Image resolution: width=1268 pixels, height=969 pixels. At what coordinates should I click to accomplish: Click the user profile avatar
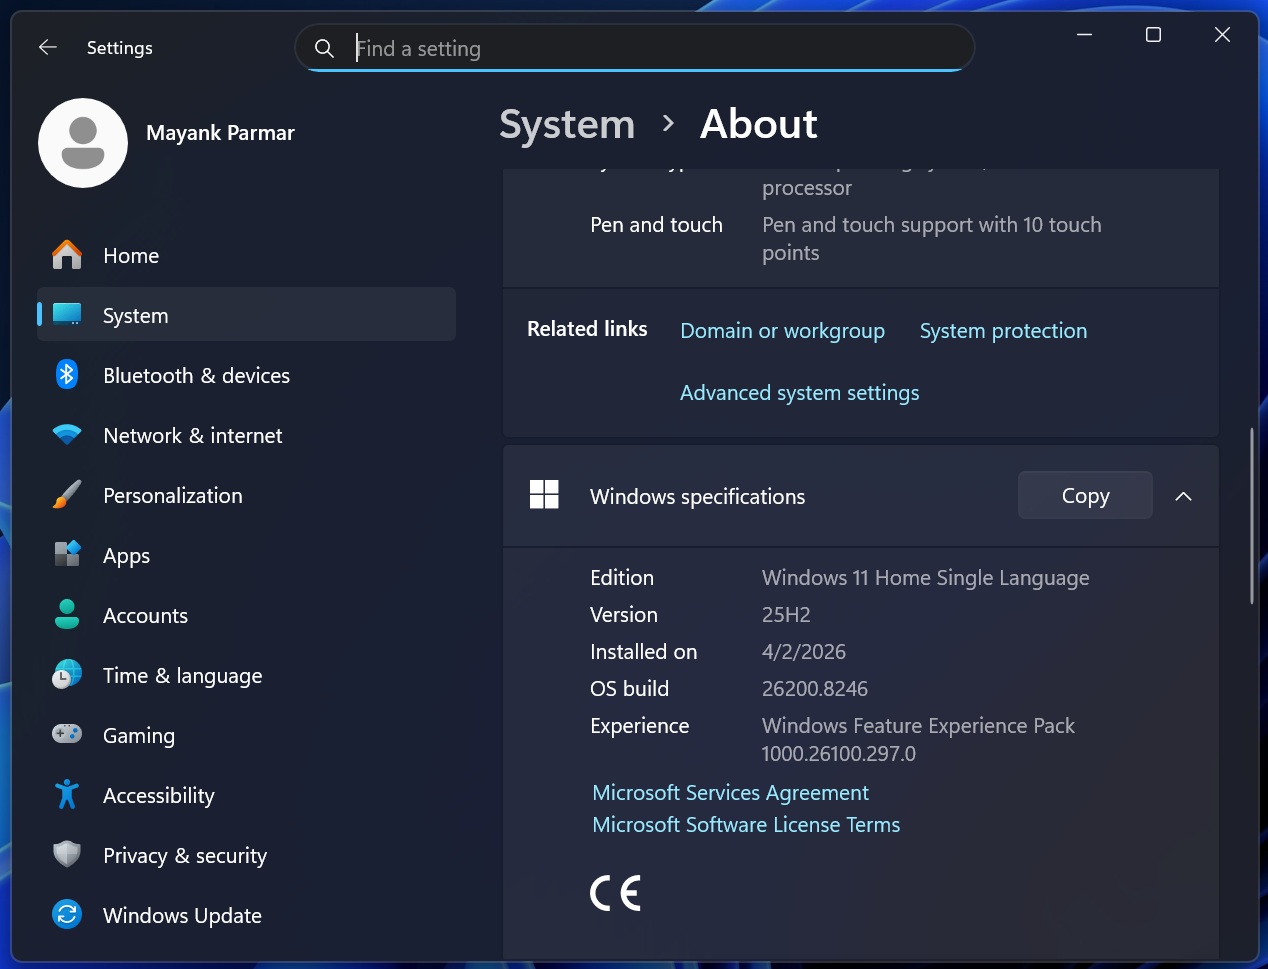tap(83, 143)
